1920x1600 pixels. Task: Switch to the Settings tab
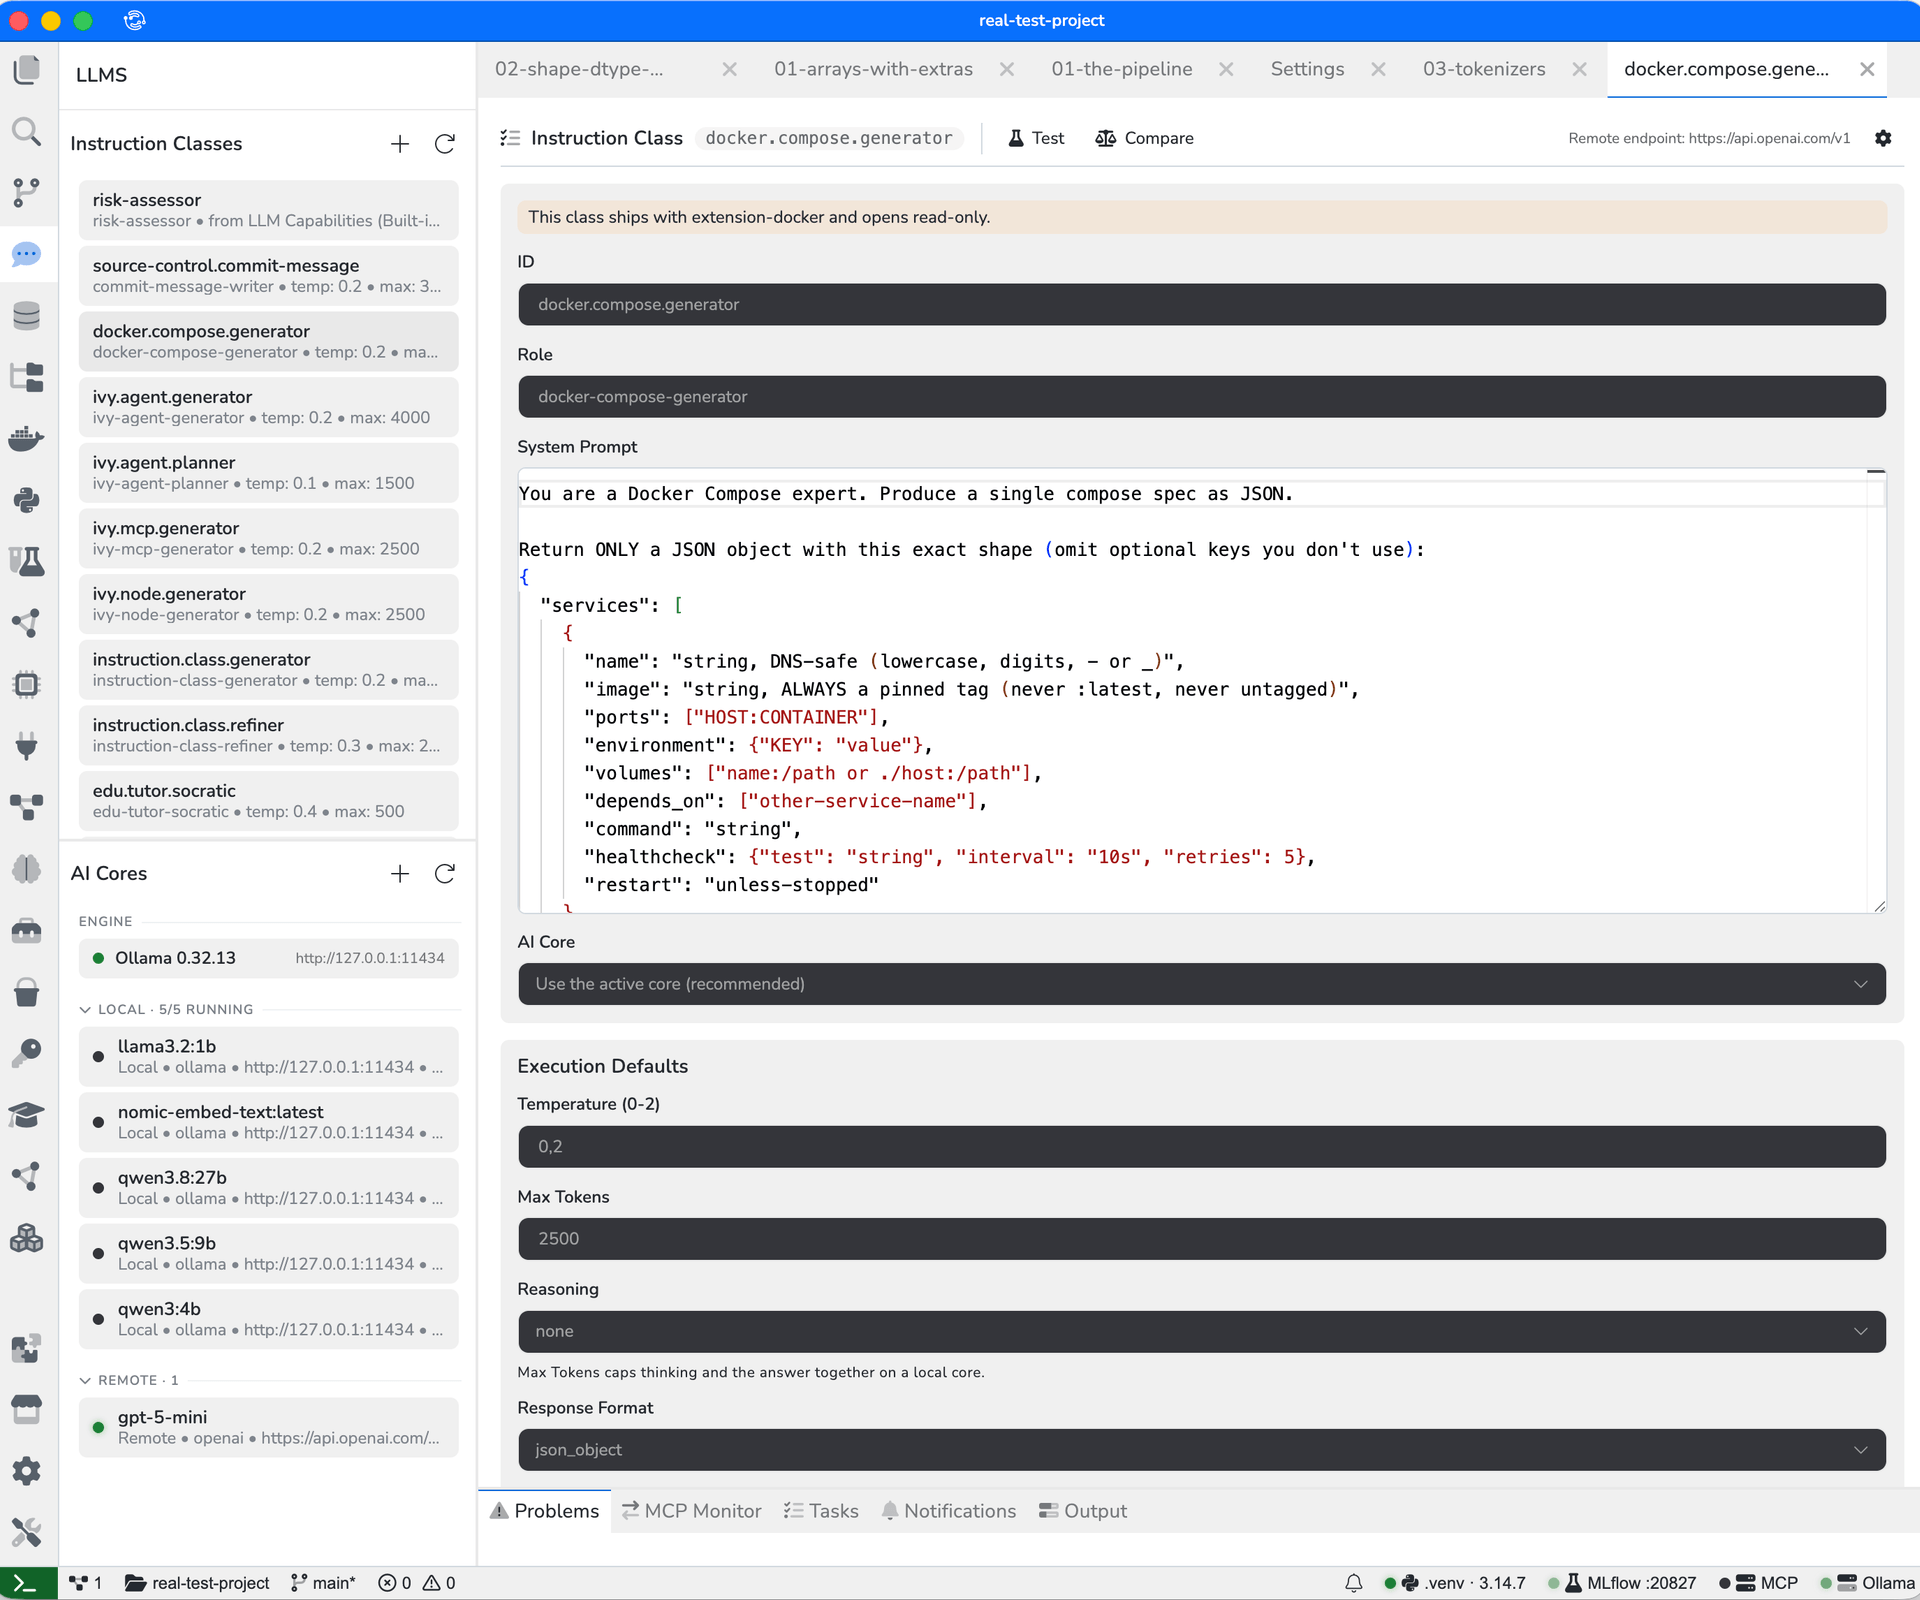click(x=1307, y=69)
